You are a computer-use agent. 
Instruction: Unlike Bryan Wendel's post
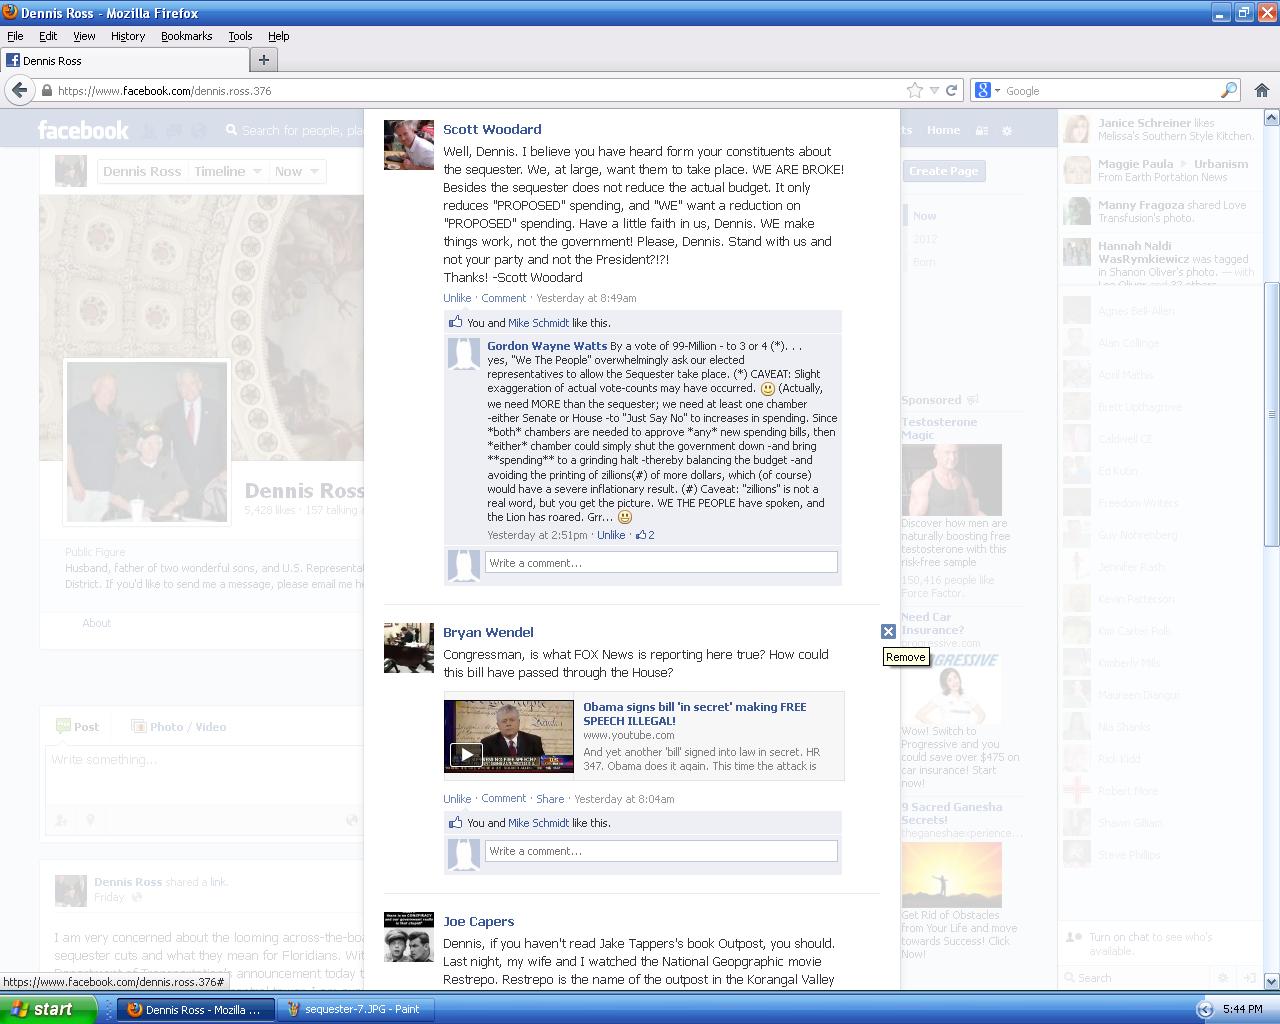457,799
